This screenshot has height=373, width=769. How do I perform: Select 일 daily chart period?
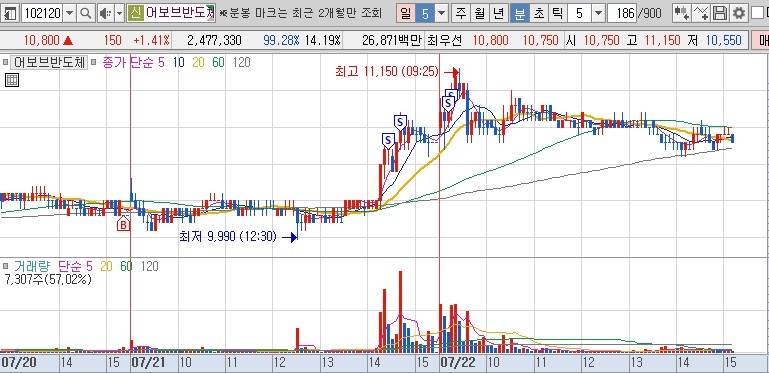tap(406, 13)
